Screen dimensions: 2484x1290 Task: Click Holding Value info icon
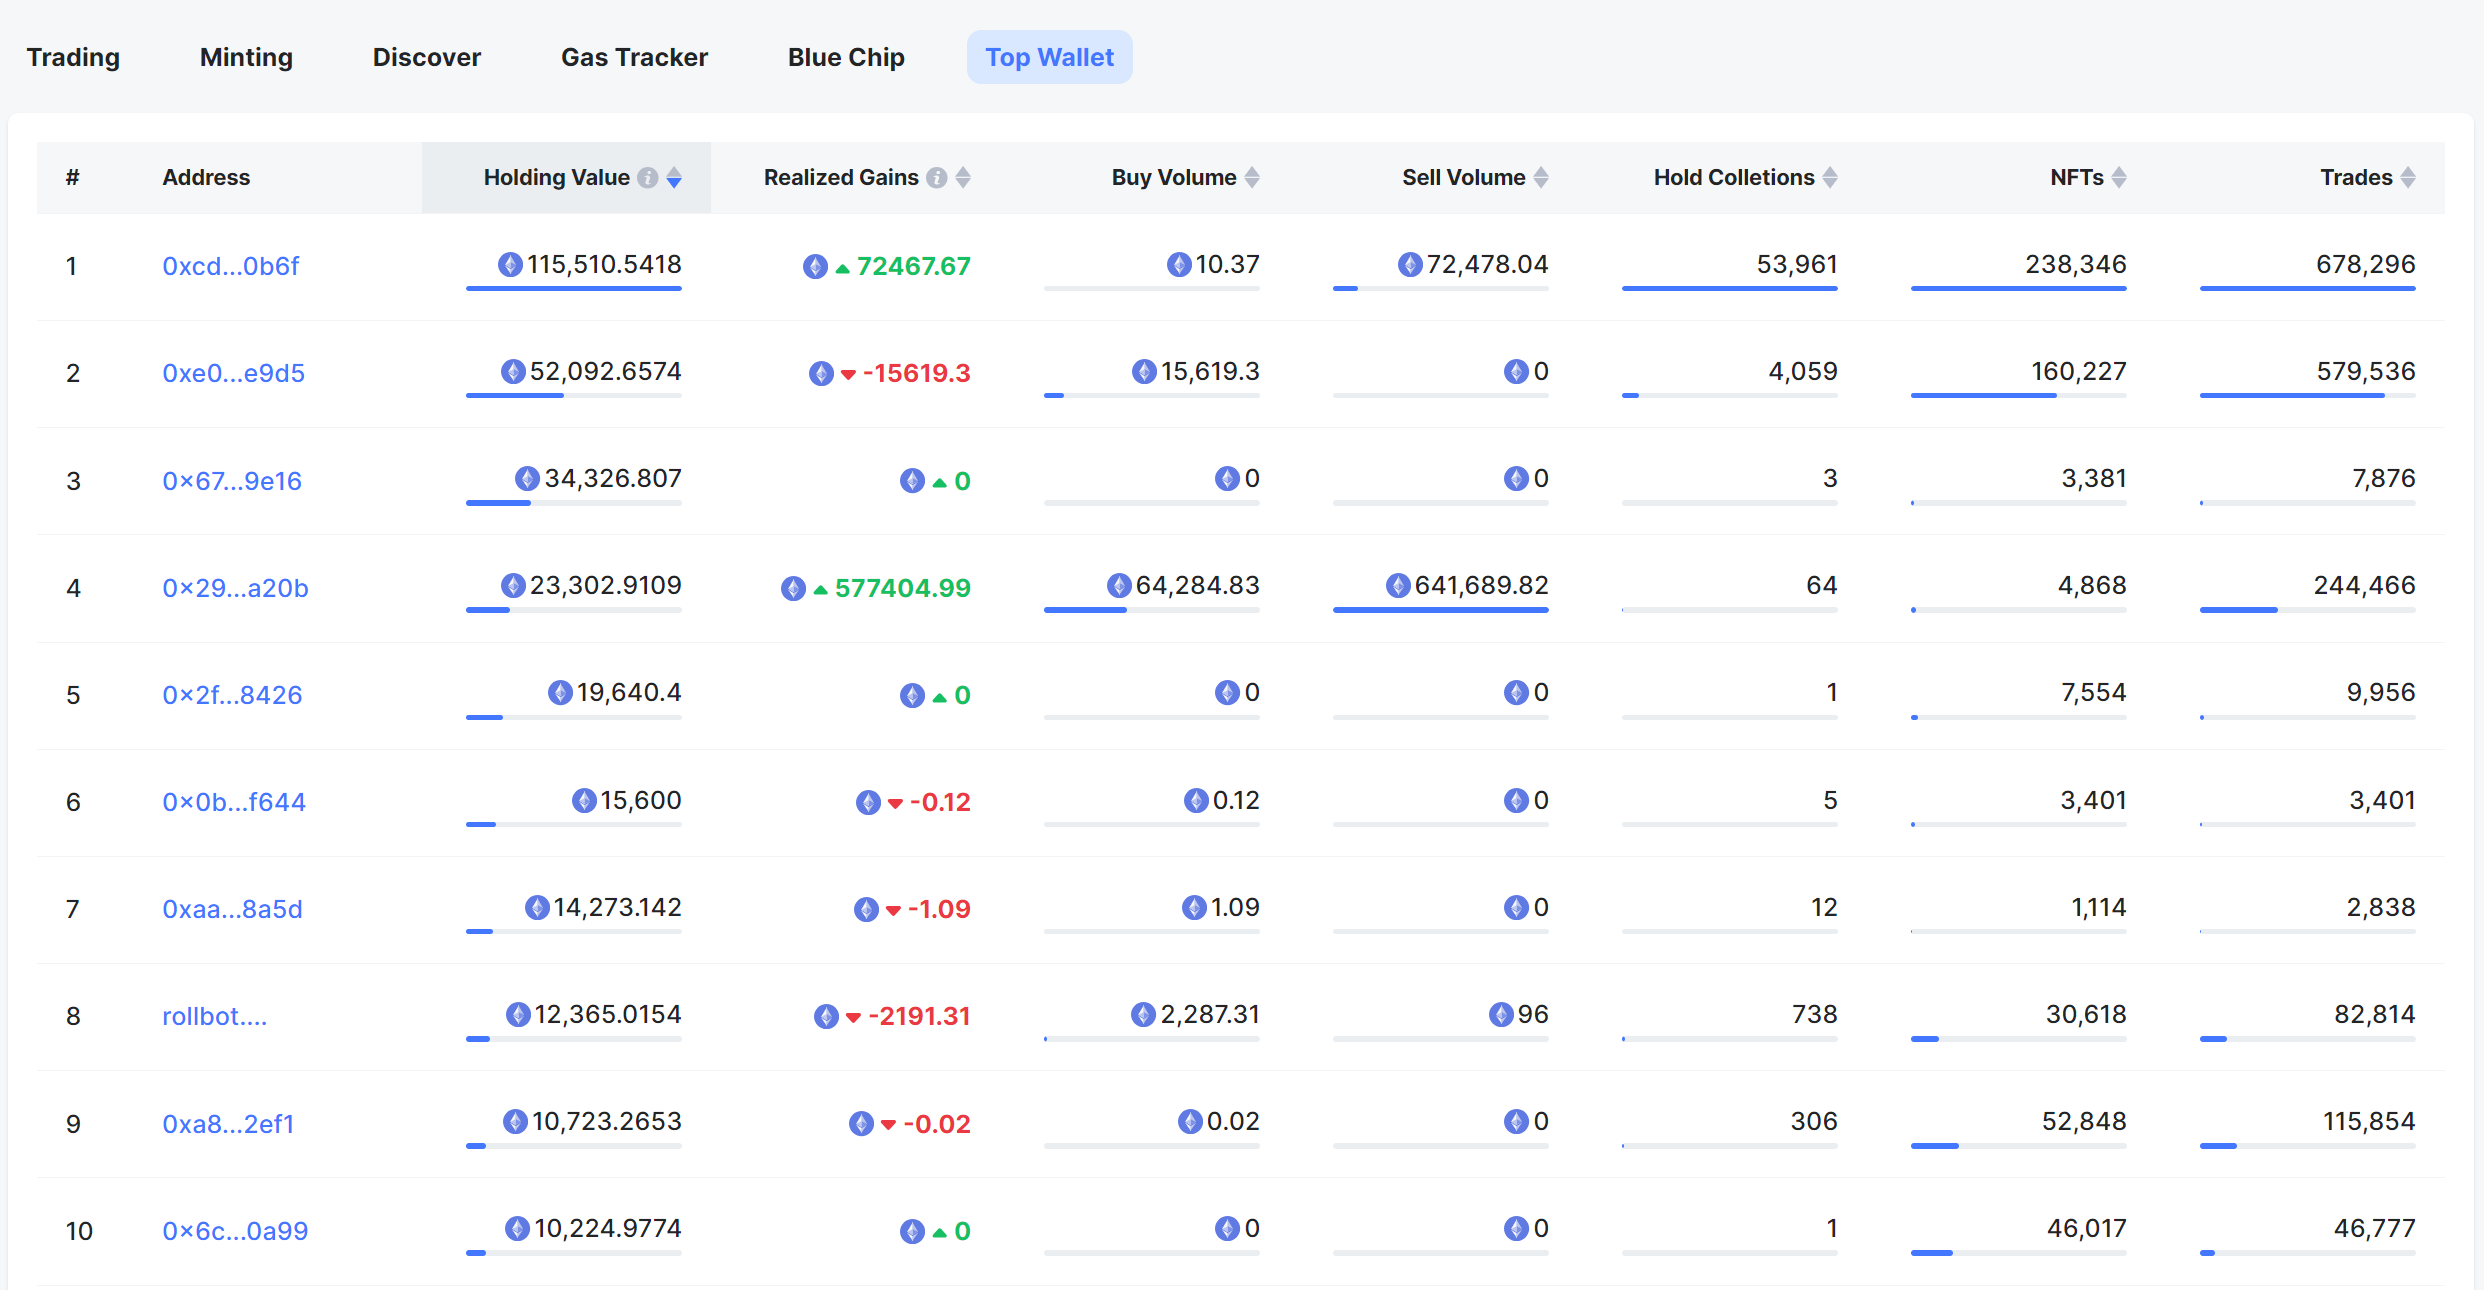pyautogui.click(x=648, y=178)
